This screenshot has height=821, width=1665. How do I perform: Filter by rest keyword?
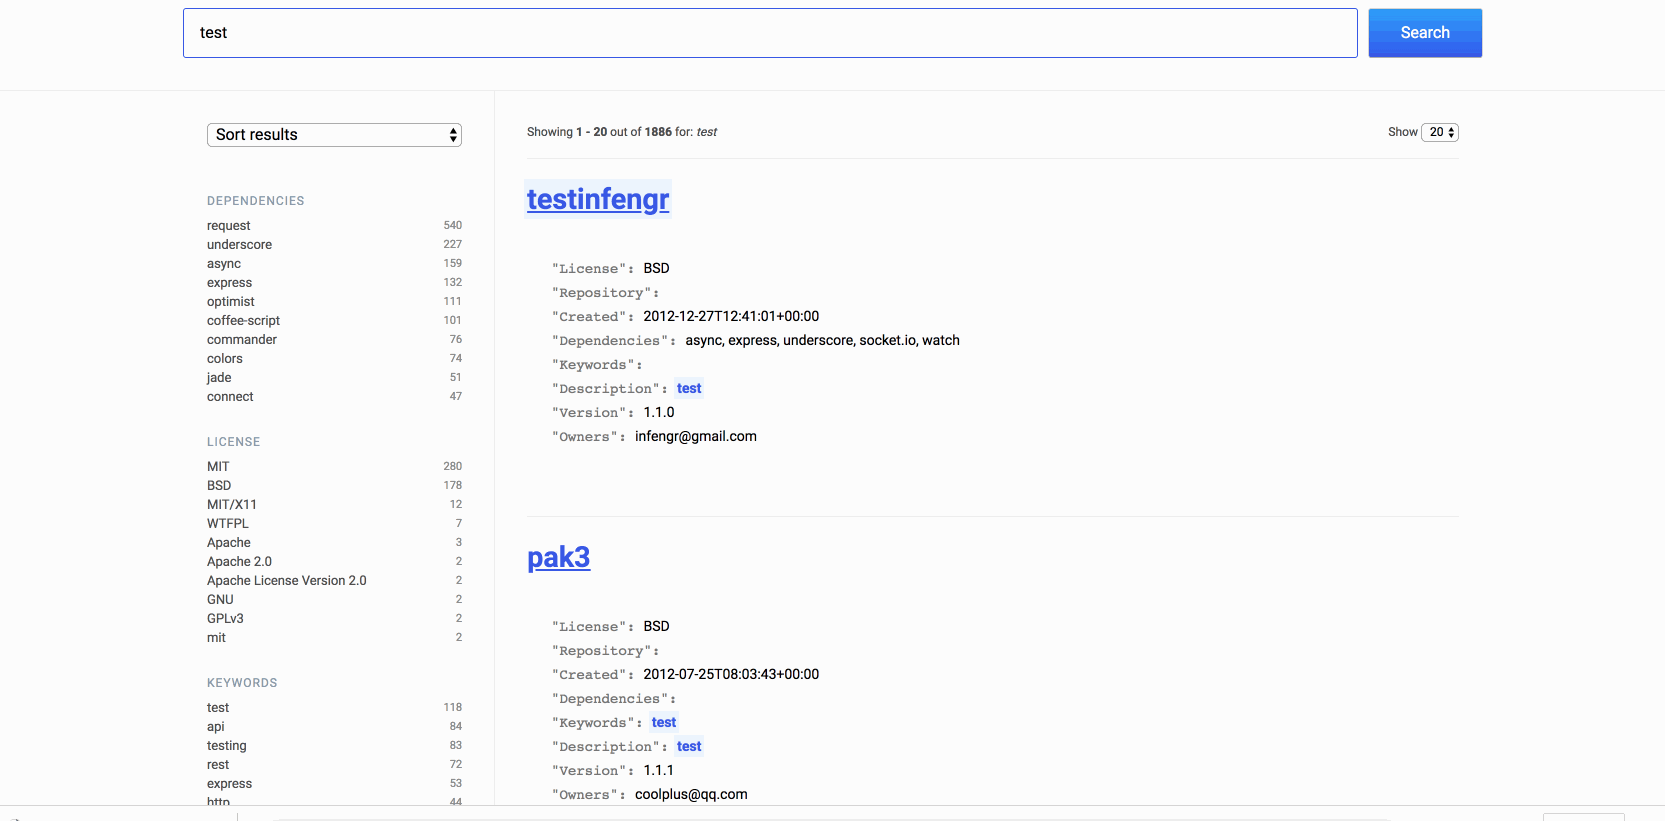(x=218, y=765)
